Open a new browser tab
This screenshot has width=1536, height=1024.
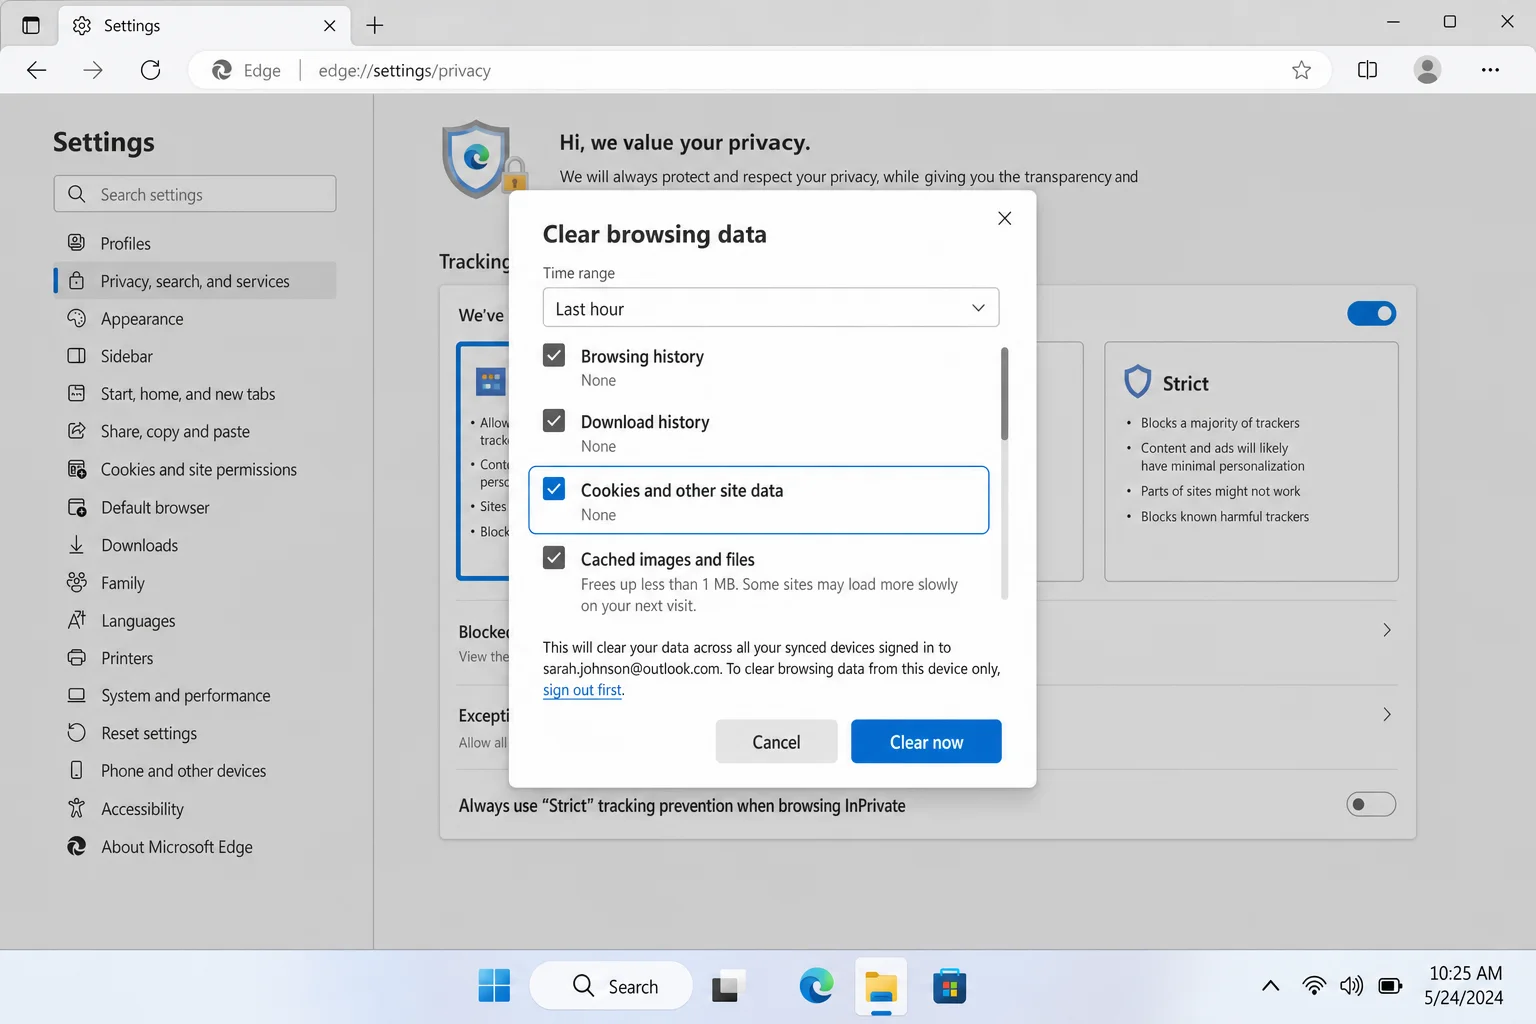[x=375, y=26]
